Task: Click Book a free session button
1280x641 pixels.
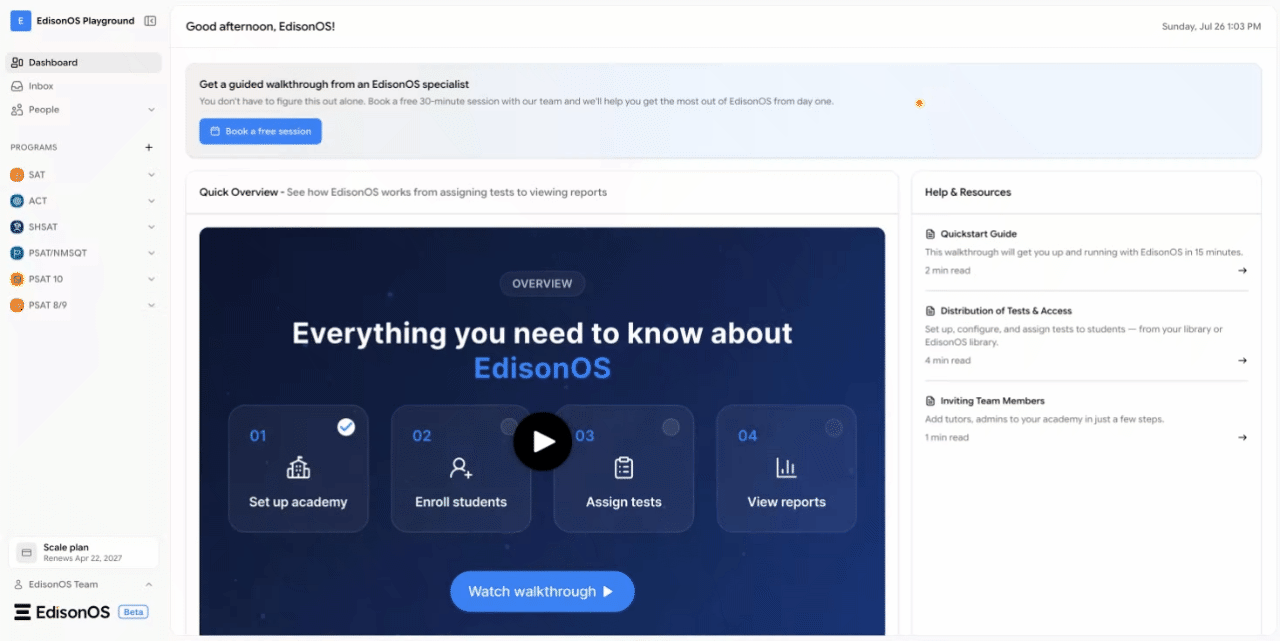Action: (260, 131)
